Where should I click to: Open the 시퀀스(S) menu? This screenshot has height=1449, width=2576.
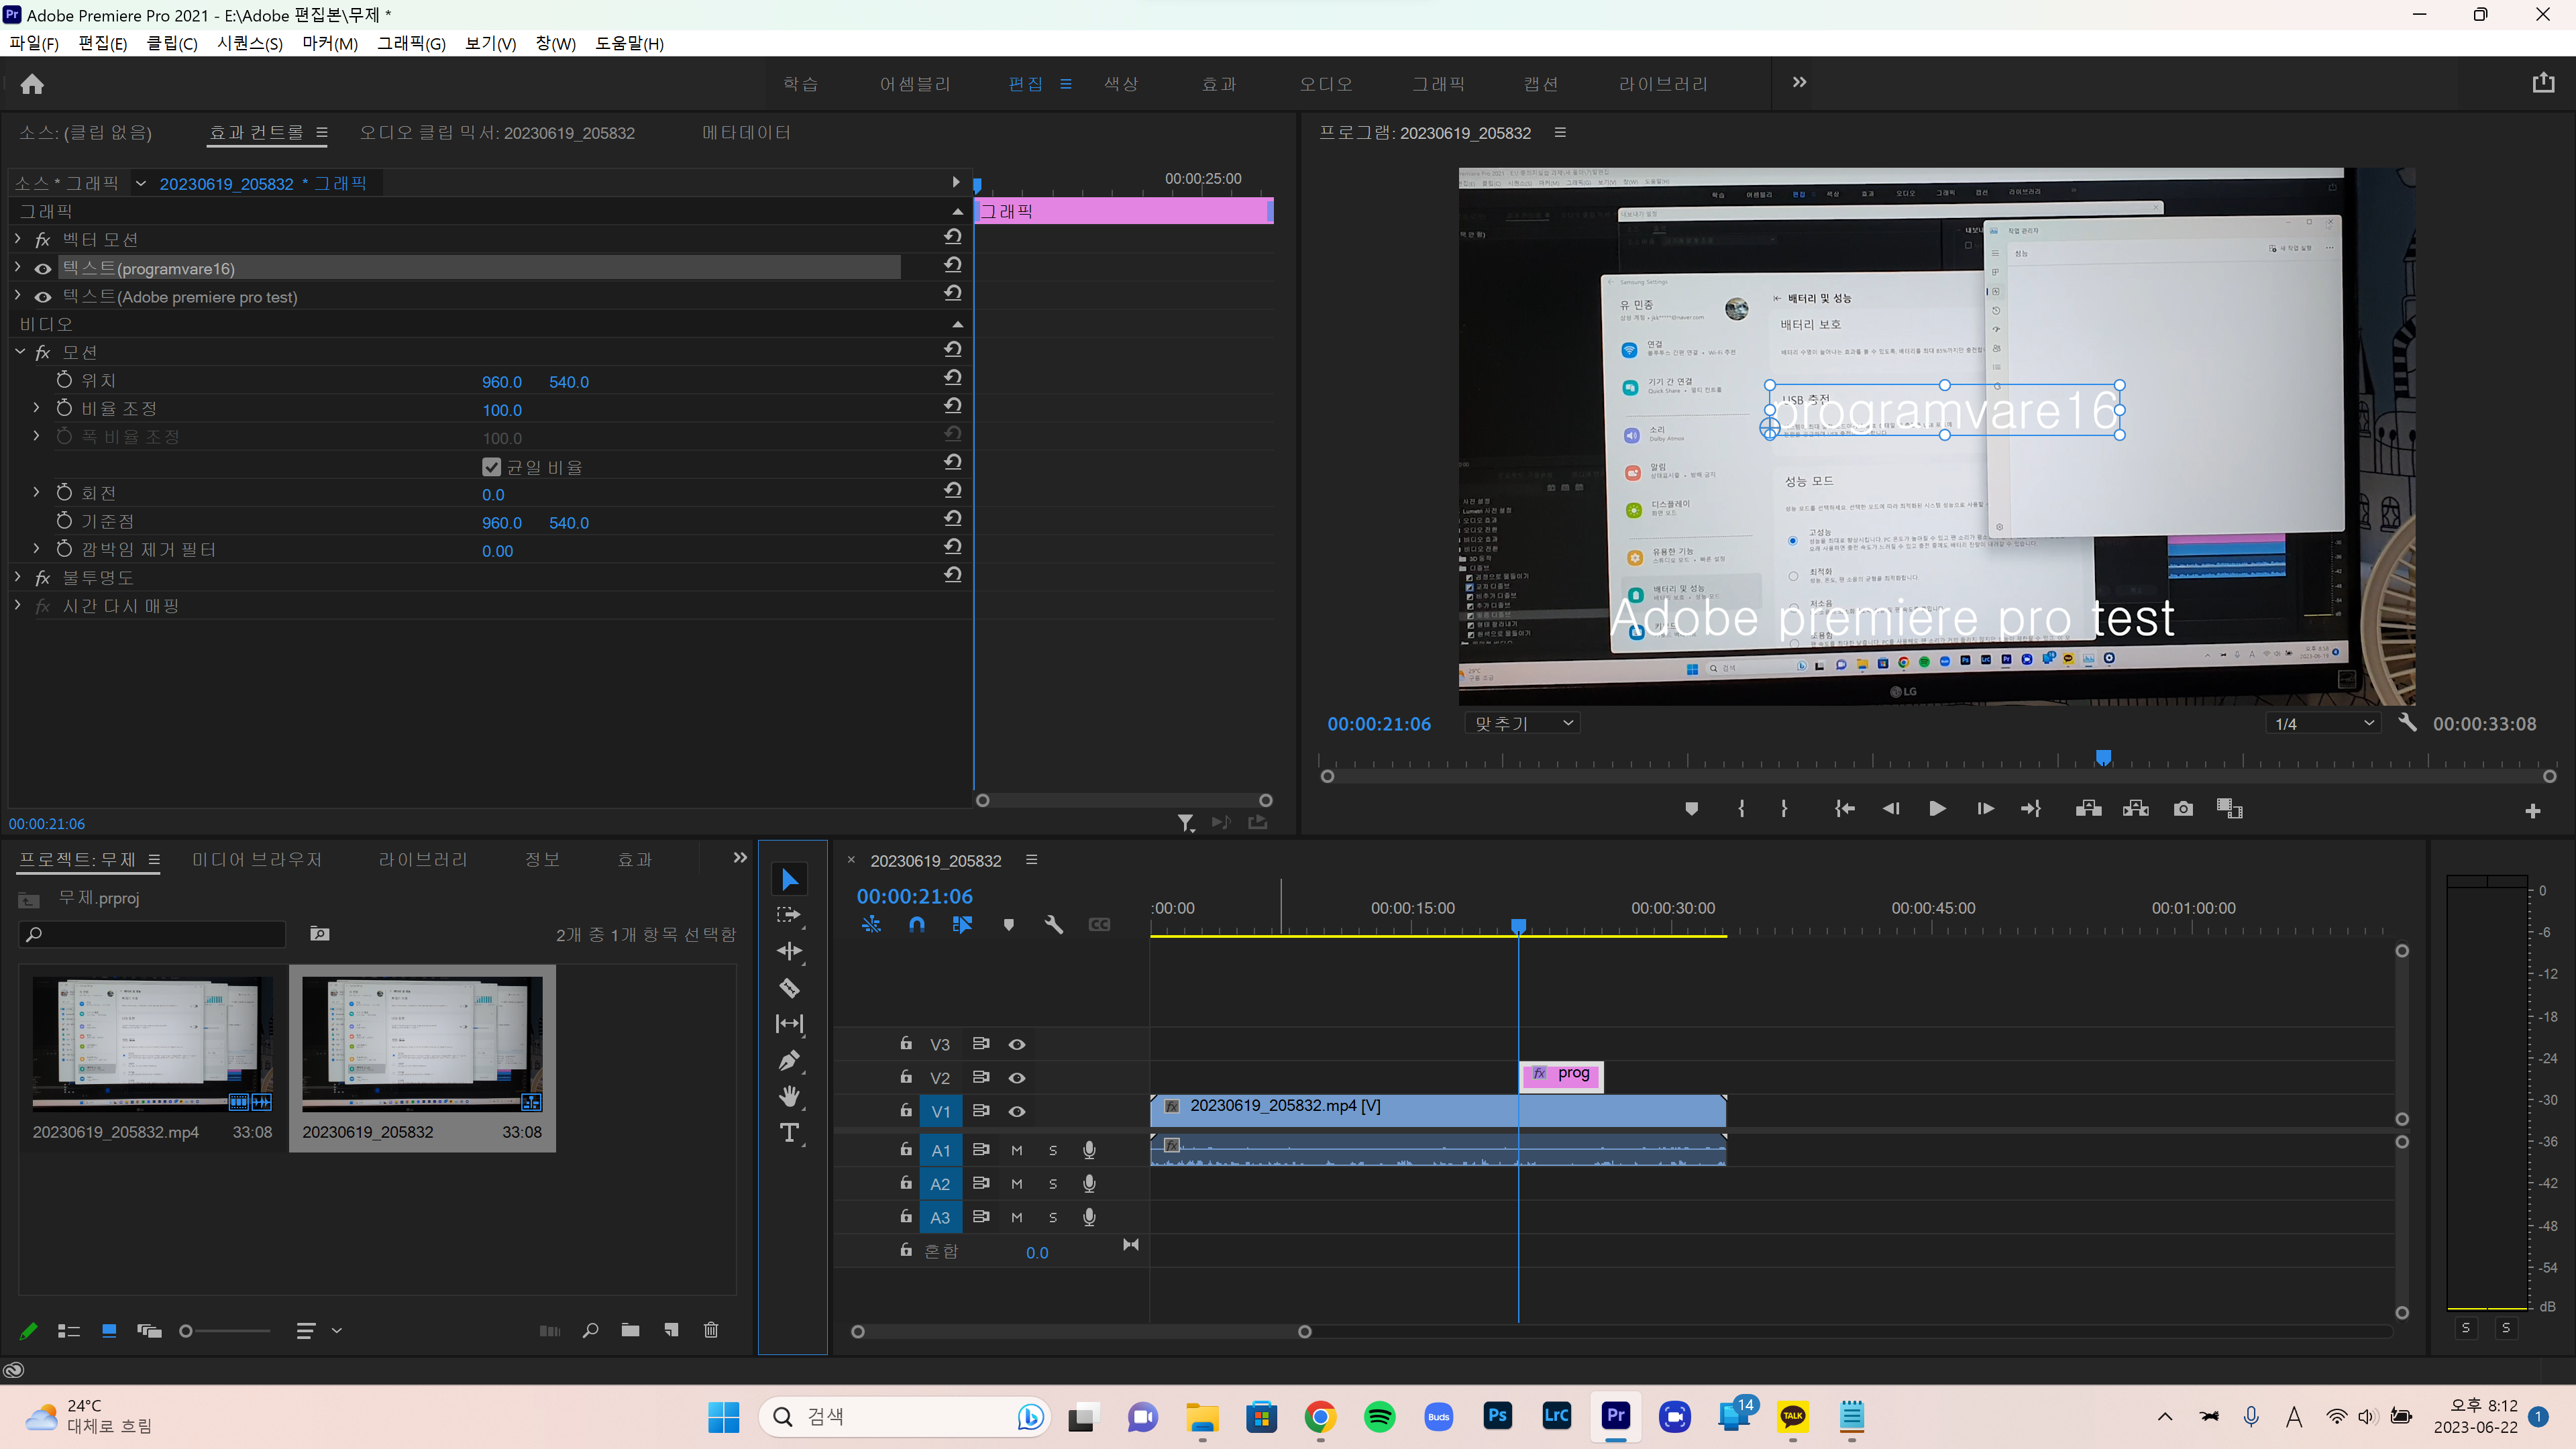pos(250,43)
